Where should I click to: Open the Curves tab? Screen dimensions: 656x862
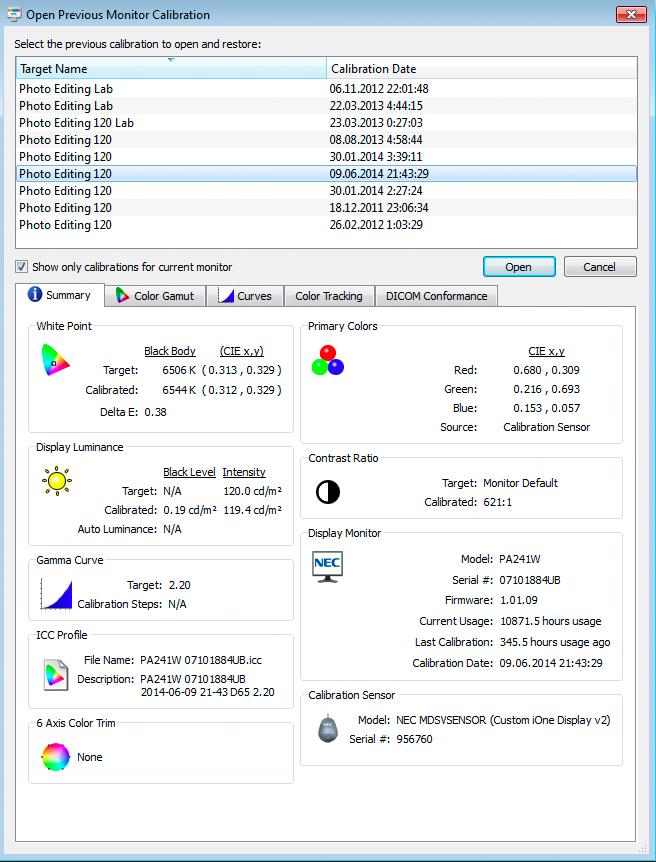point(245,296)
